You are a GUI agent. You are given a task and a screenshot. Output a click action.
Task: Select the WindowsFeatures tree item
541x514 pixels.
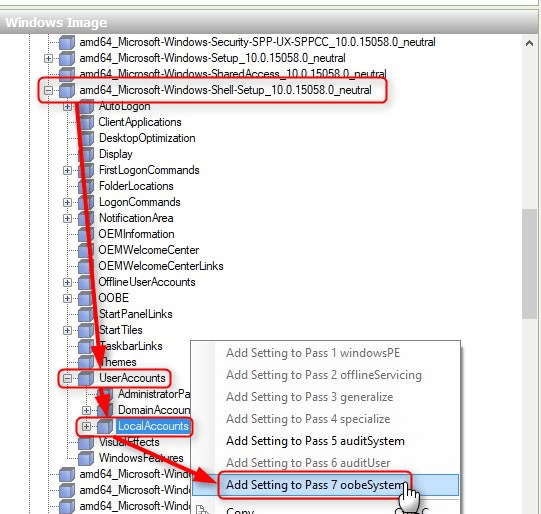141,458
